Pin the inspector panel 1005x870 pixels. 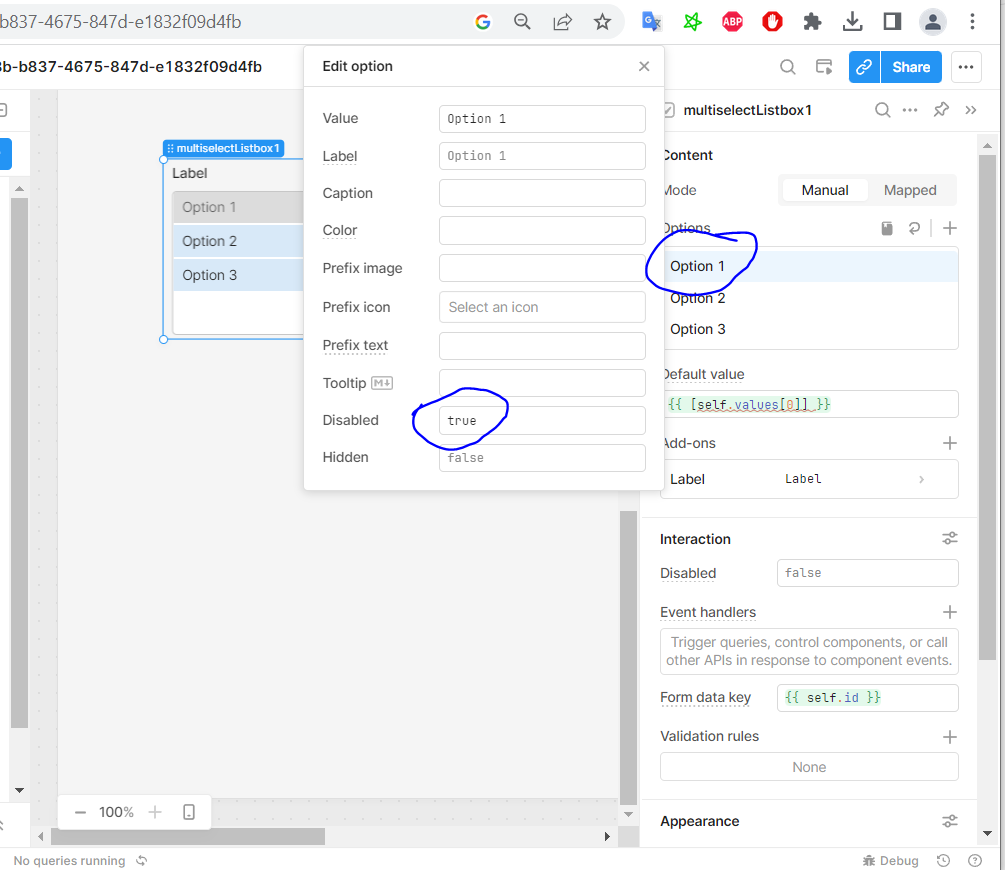(x=941, y=110)
